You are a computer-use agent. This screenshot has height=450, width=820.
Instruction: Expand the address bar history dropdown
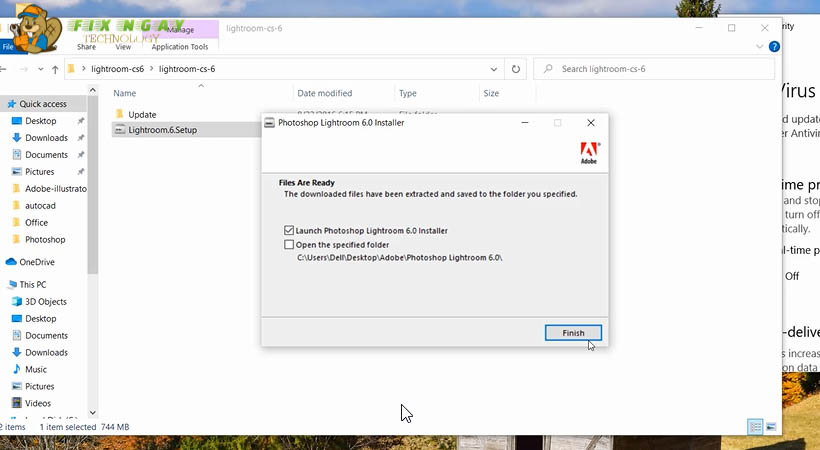coord(494,69)
